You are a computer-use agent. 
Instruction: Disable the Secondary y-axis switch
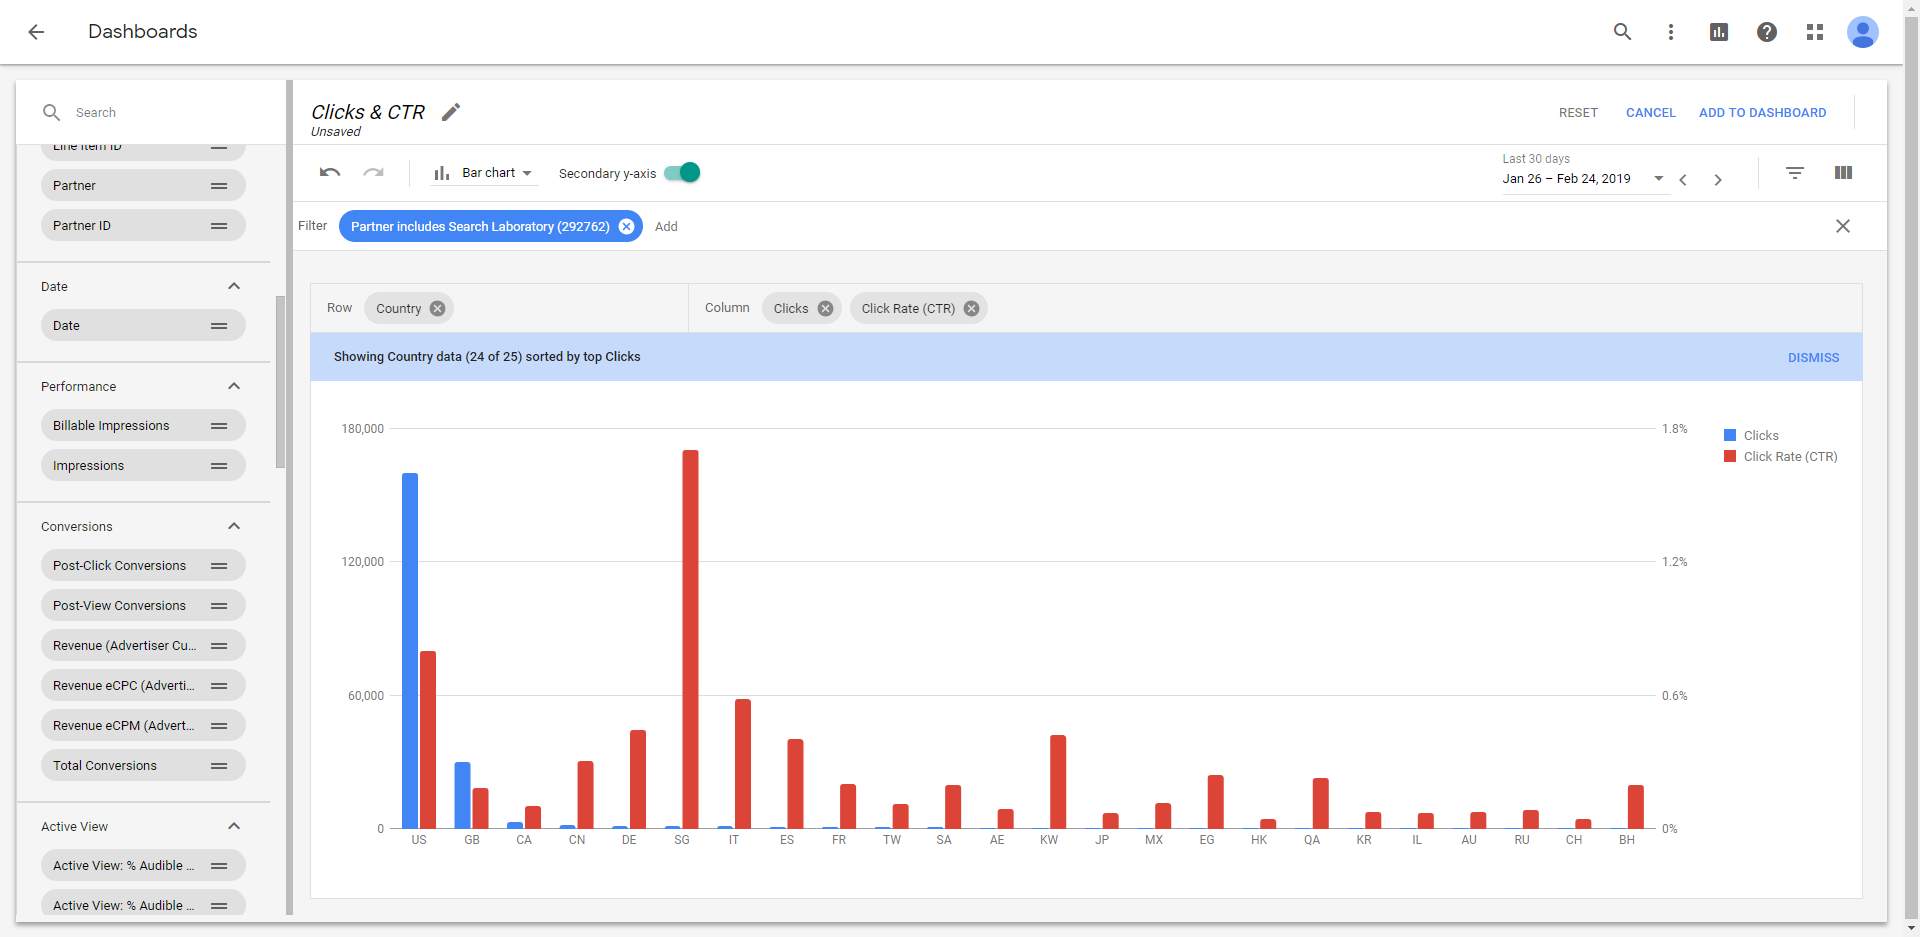(x=682, y=173)
